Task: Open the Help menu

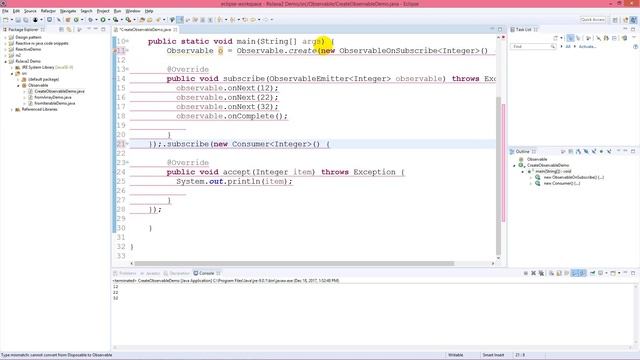Action: click(149, 11)
